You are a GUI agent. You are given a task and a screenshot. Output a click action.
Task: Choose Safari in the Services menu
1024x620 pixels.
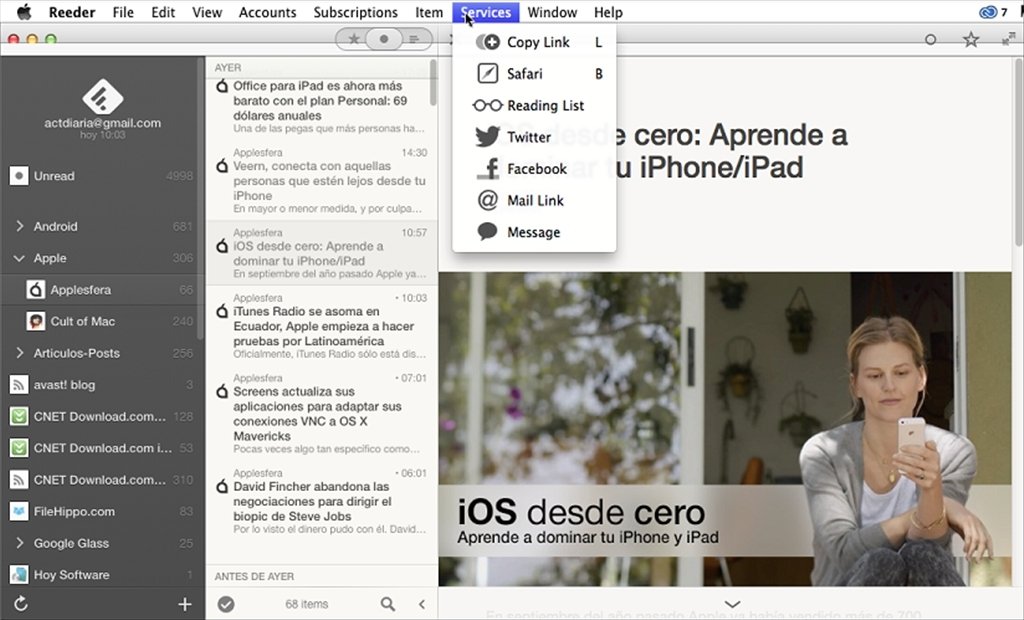pos(534,74)
